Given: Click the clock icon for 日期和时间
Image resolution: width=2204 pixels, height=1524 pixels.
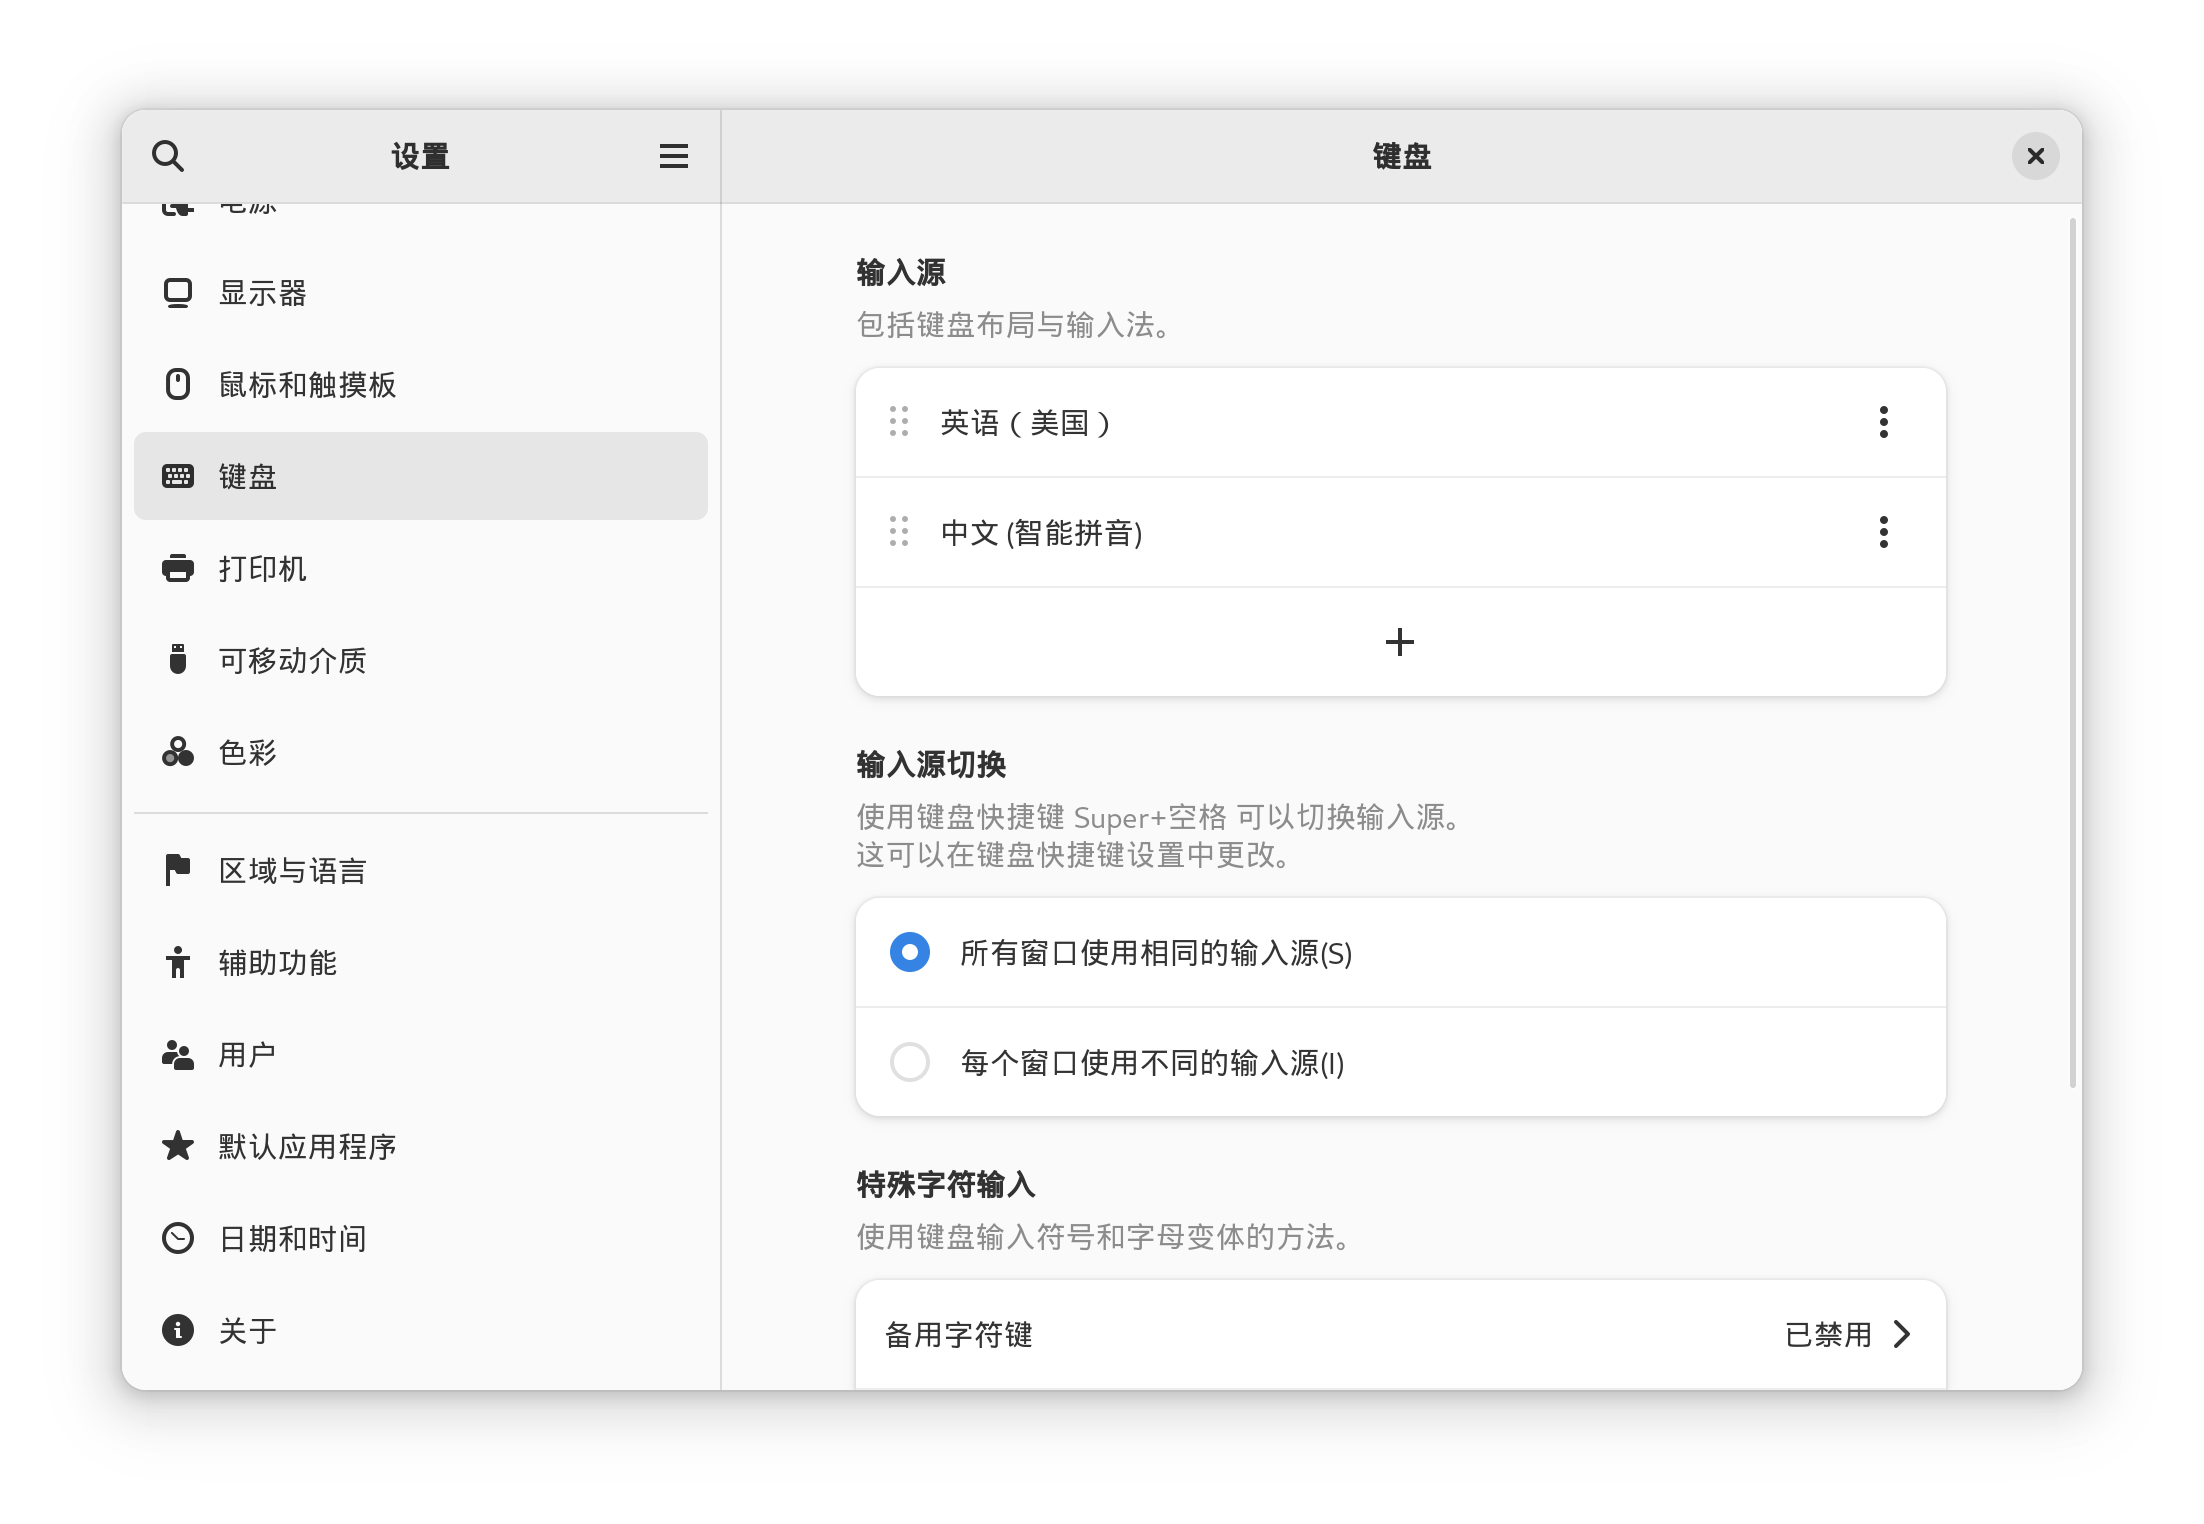Looking at the screenshot, I should click(178, 1238).
